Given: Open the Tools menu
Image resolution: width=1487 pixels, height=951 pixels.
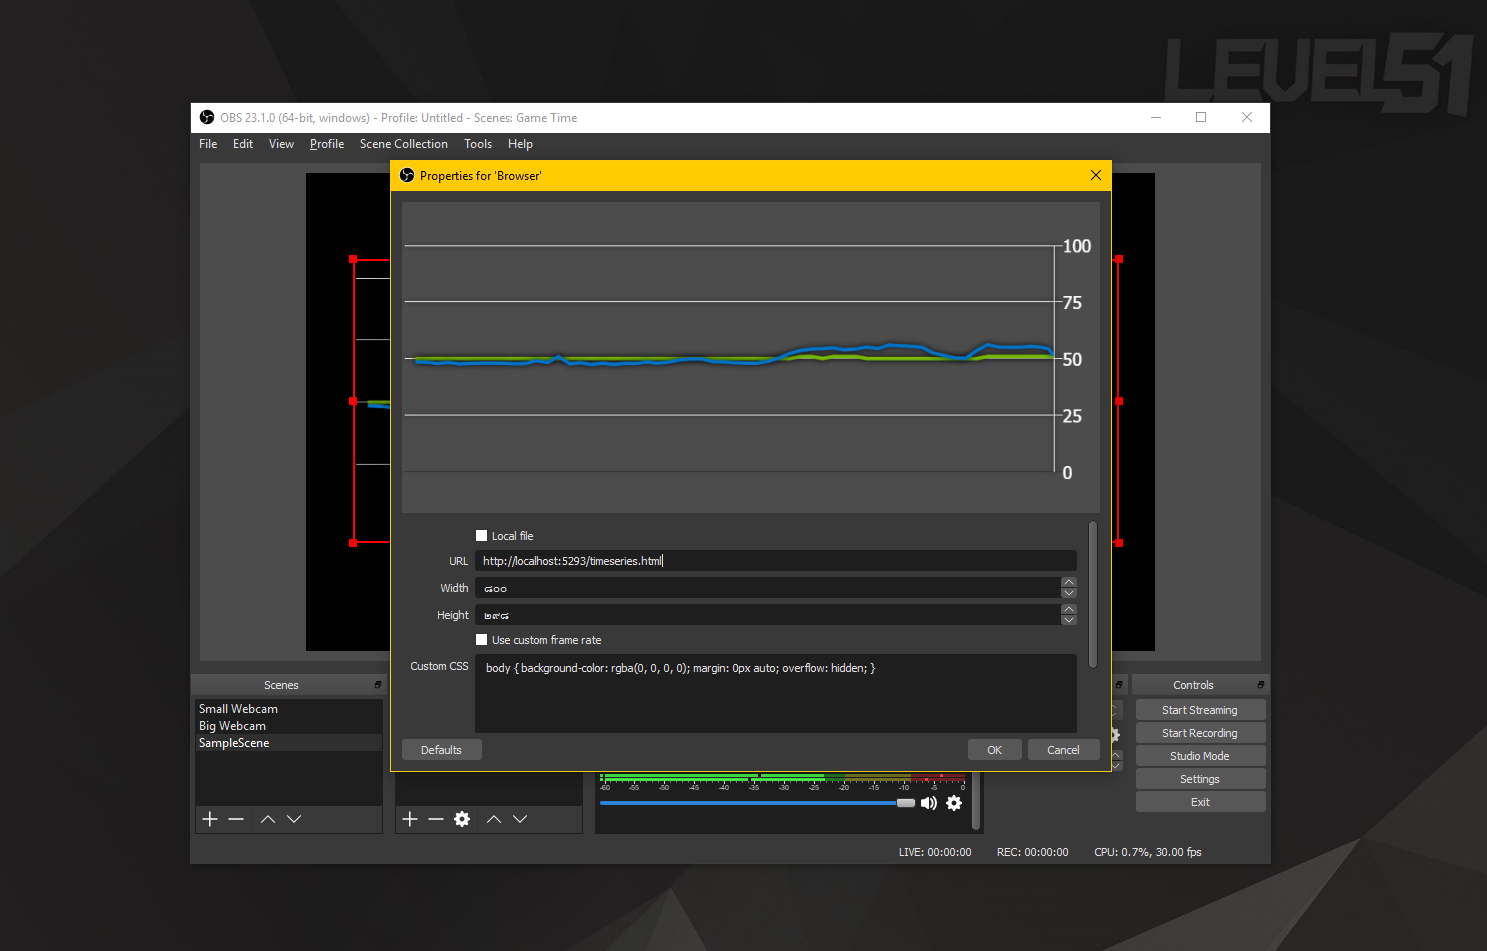Looking at the screenshot, I should pyautogui.click(x=478, y=144).
